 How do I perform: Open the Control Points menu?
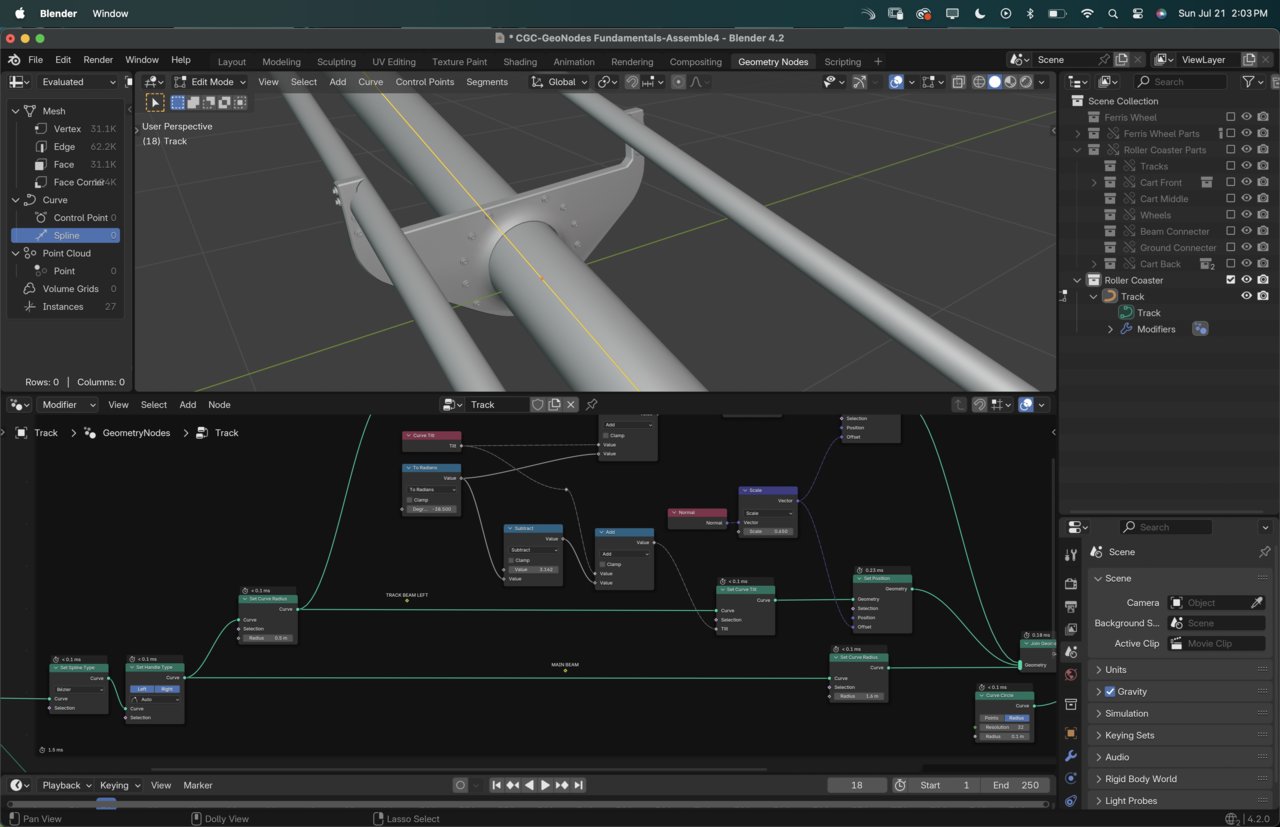click(x=424, y=82)
